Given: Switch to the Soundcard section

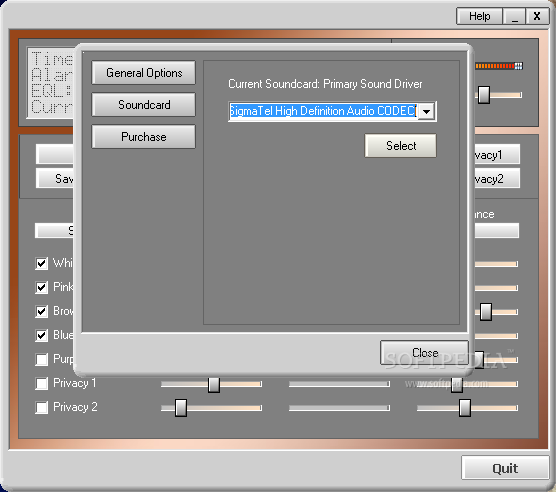Looking at the screenshot, I should [x=144, y=105].
